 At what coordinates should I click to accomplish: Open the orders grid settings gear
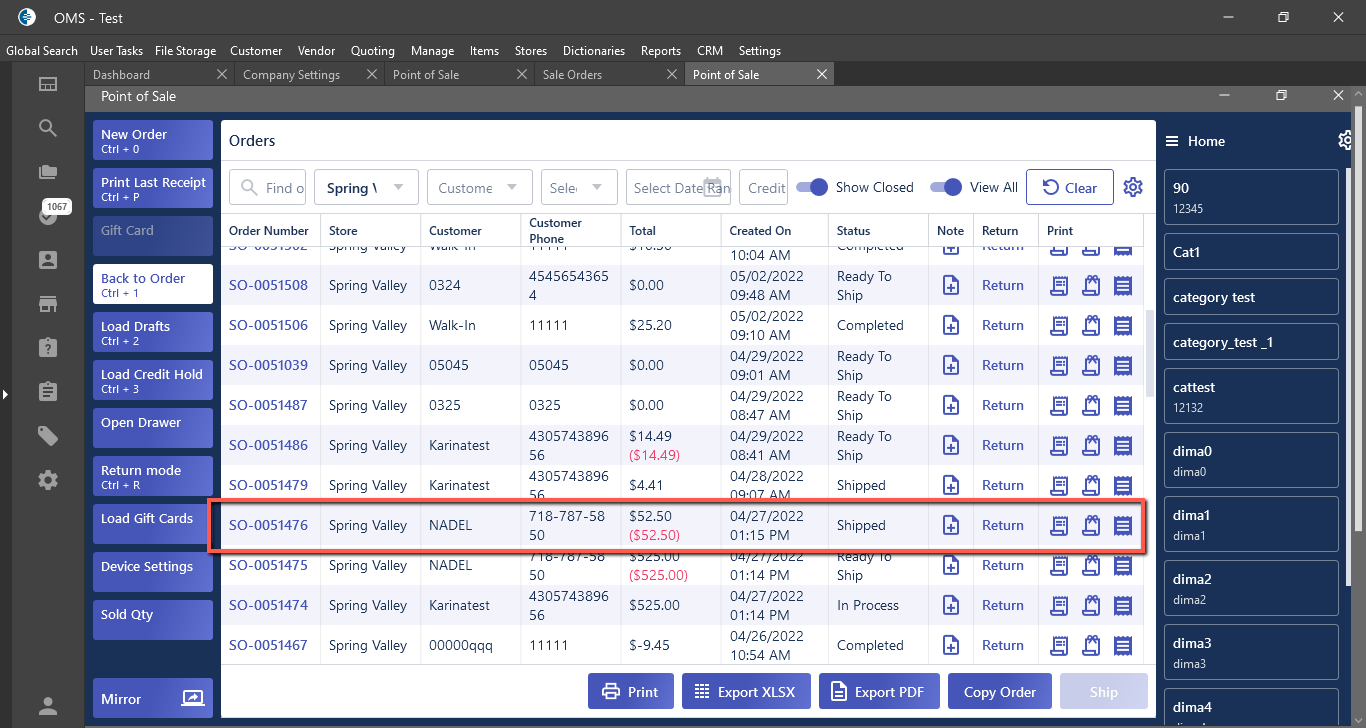(1132, 187)
